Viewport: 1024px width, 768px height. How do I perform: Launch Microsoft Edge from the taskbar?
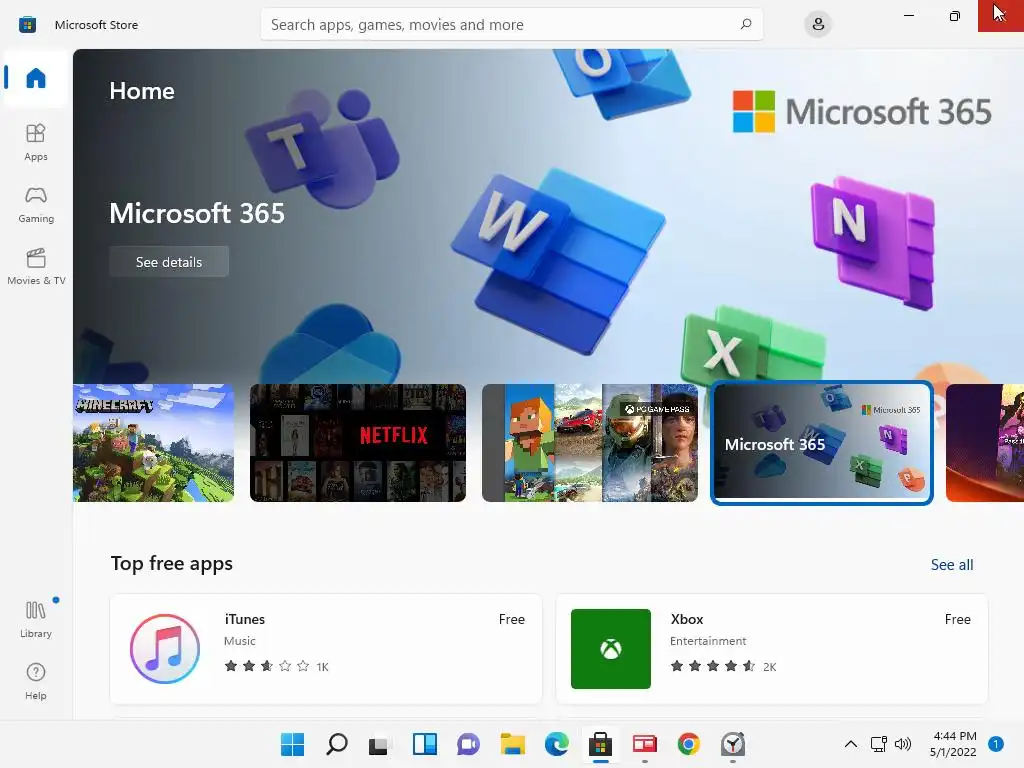click(x=556, y=744)
